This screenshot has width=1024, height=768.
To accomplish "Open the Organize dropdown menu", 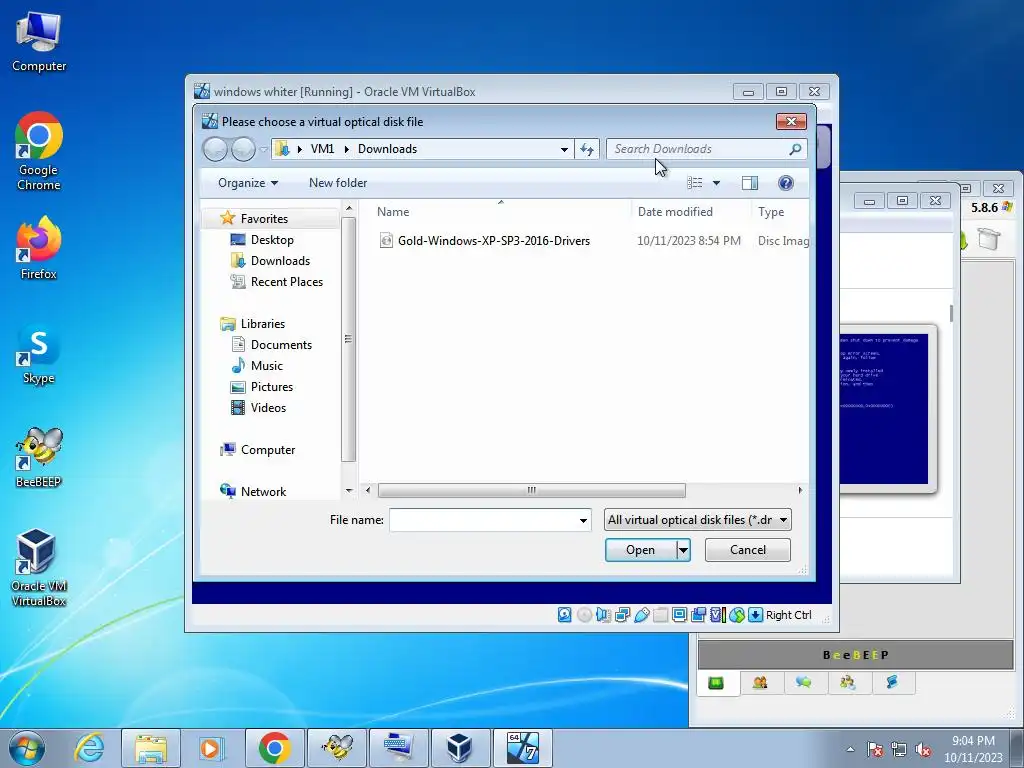I will coord(248,183).
